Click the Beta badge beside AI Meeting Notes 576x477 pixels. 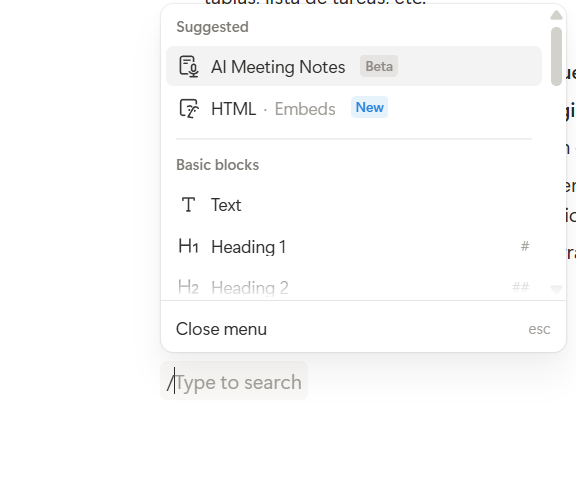point(379,66)
